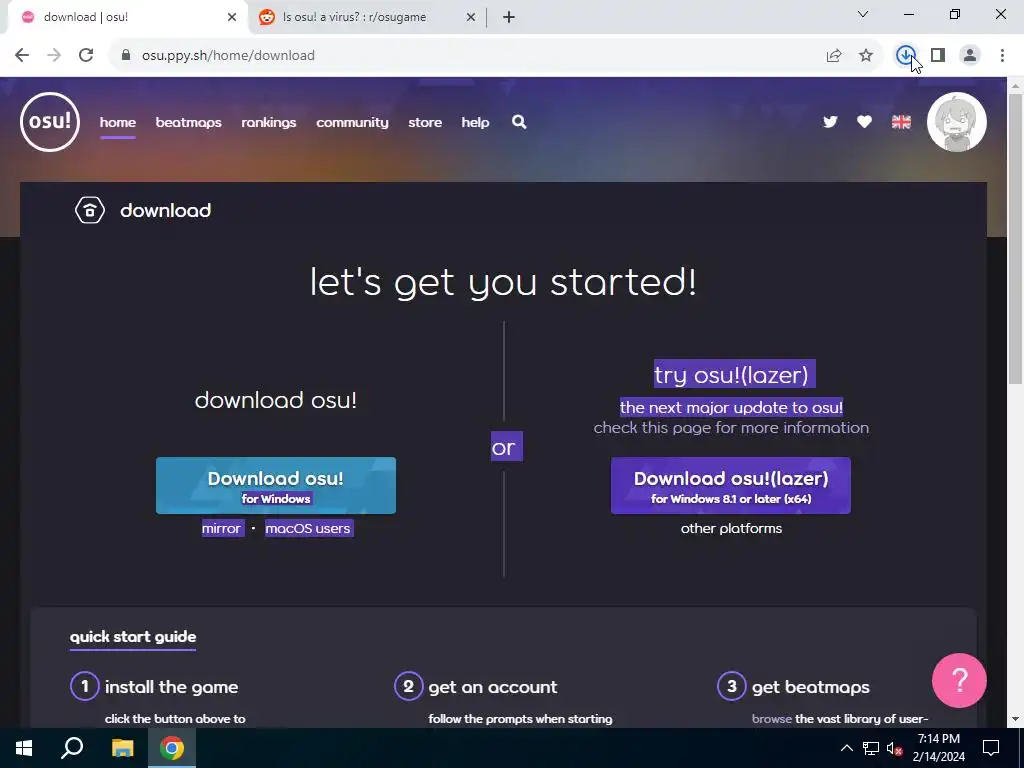
Task: Click the download page hexagon icon
Action: tap(89, 210)
